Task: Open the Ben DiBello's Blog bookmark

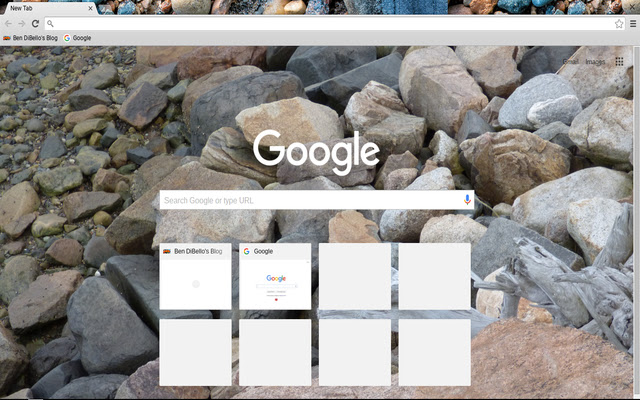Action: pos(31,38)
